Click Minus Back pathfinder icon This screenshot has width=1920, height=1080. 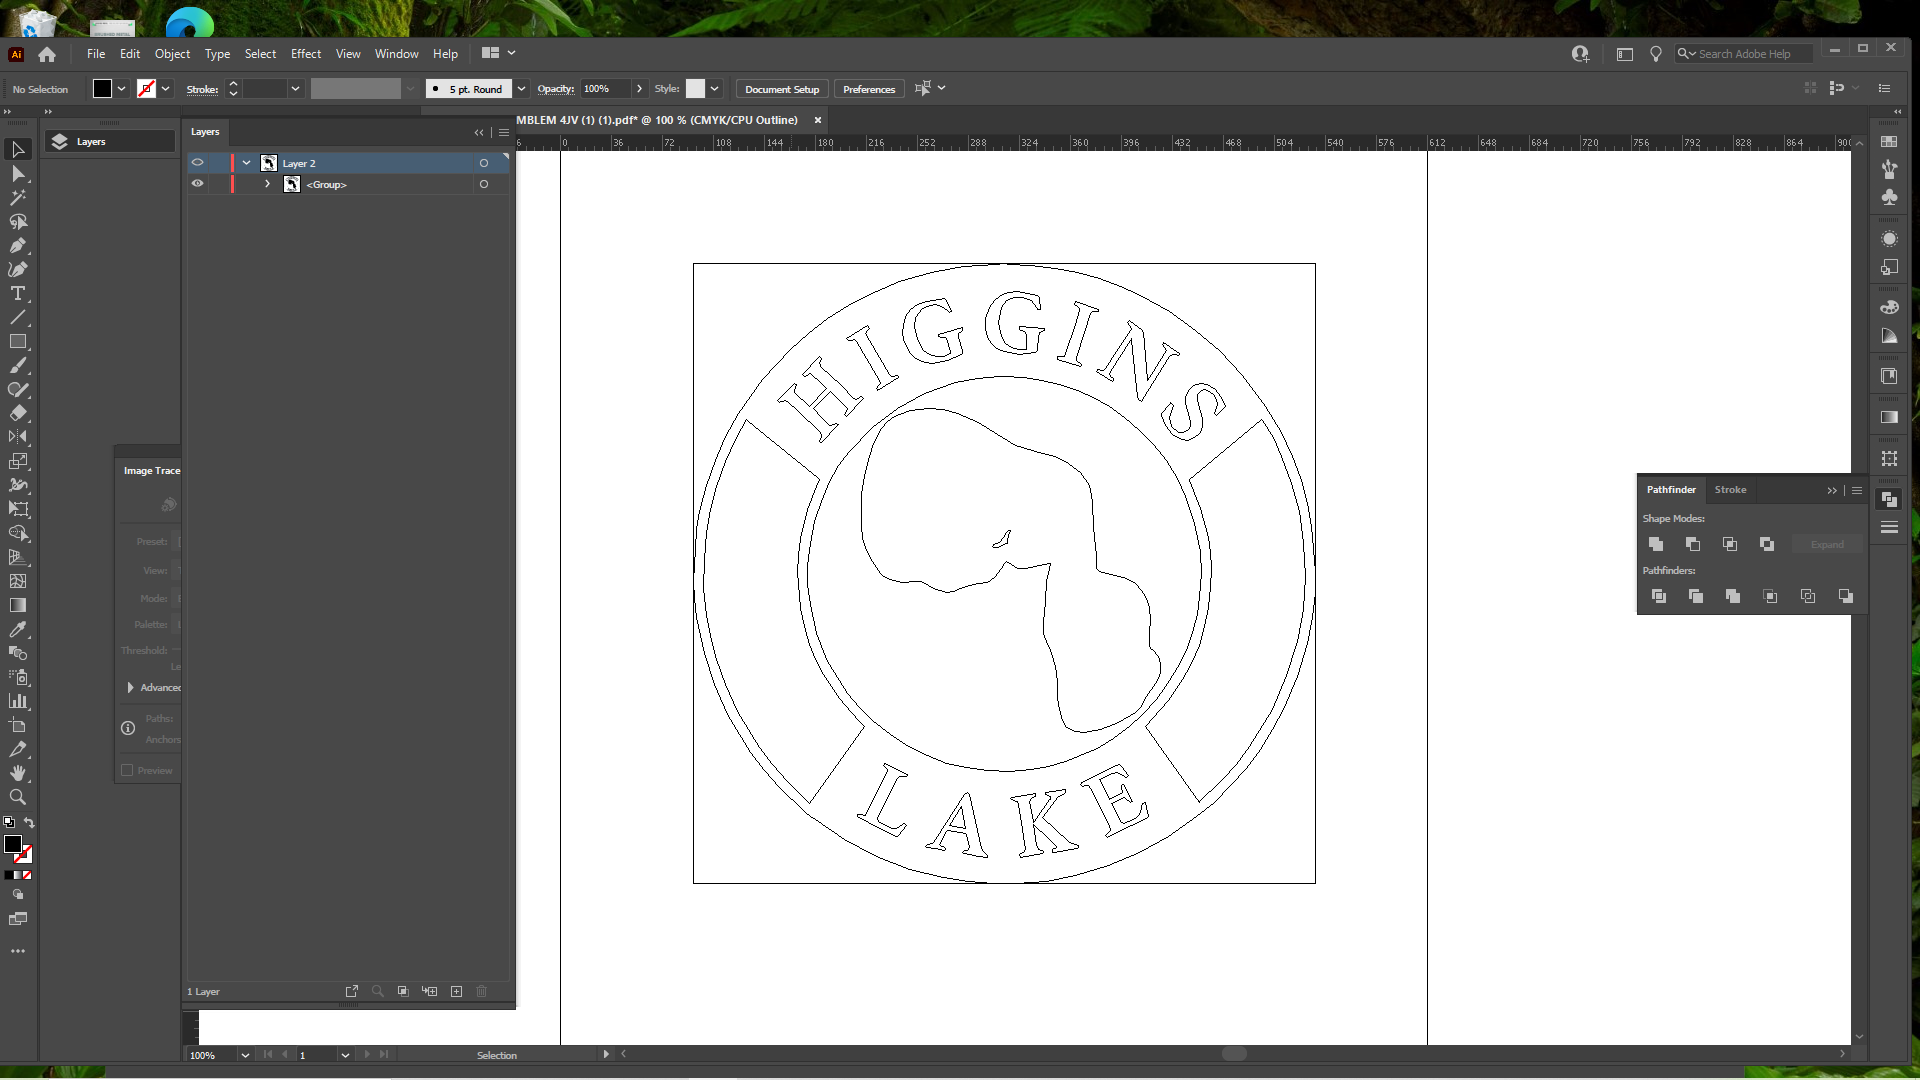pyautogui.click(x=1846, y=596)
